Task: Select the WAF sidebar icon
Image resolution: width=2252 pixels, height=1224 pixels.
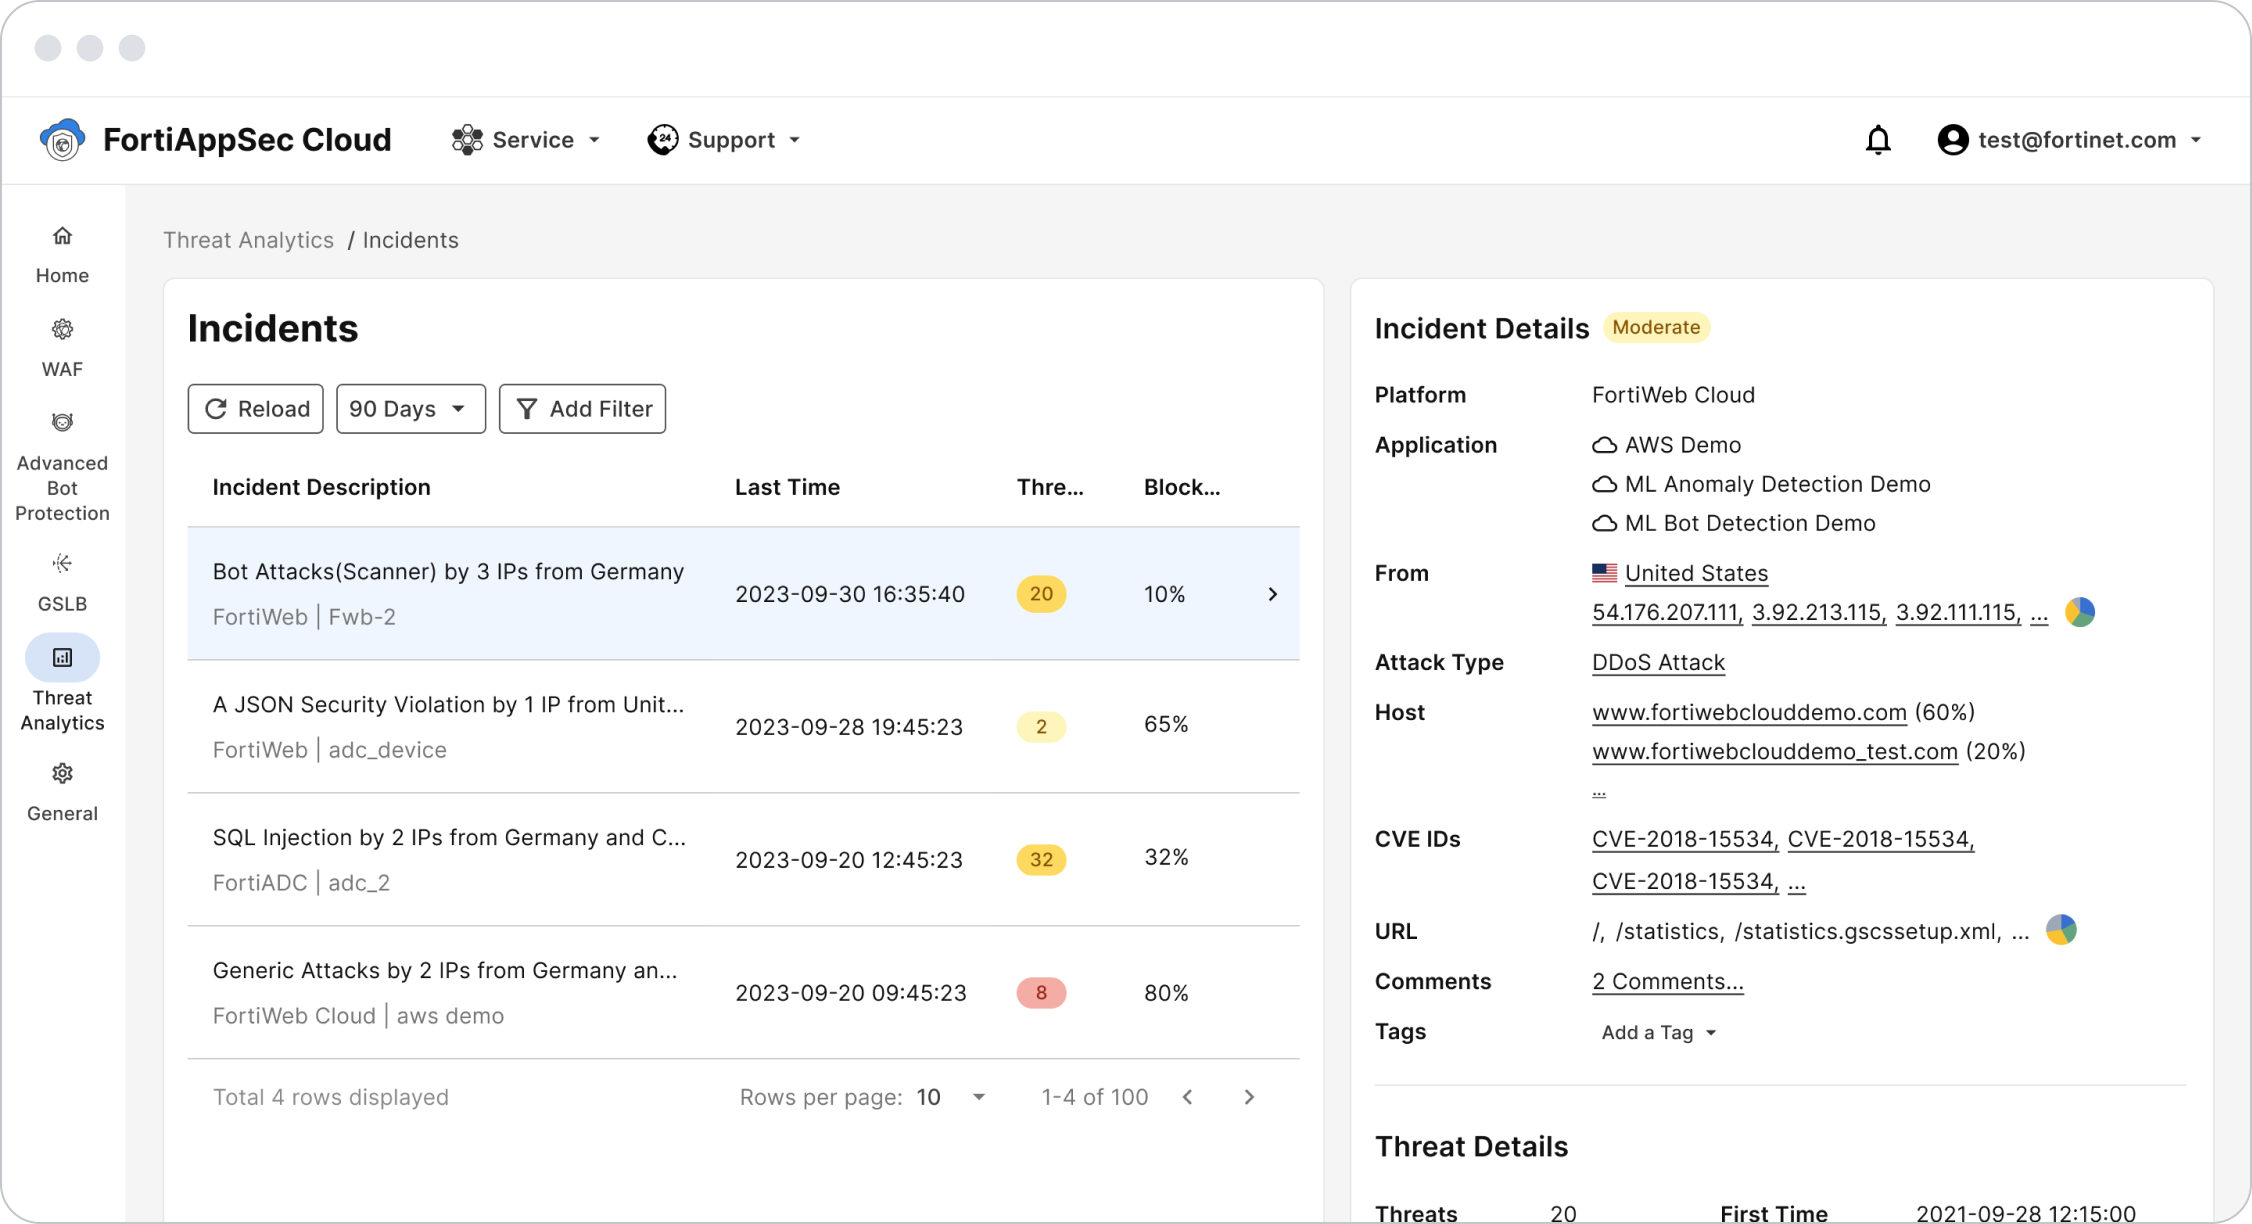Action: [62, 347]
